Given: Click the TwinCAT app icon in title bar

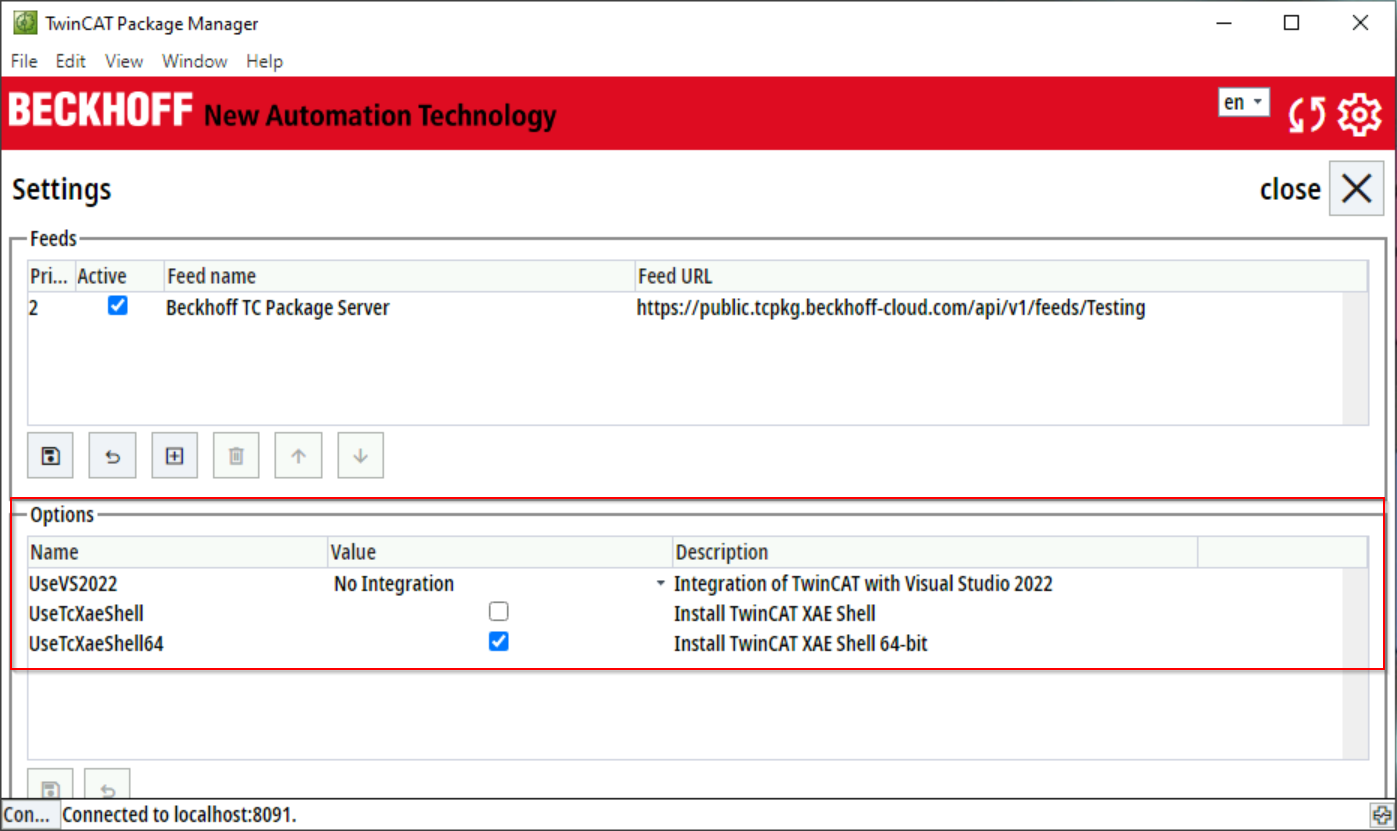Looking at the screenshot, I should [x=24, y=23].
